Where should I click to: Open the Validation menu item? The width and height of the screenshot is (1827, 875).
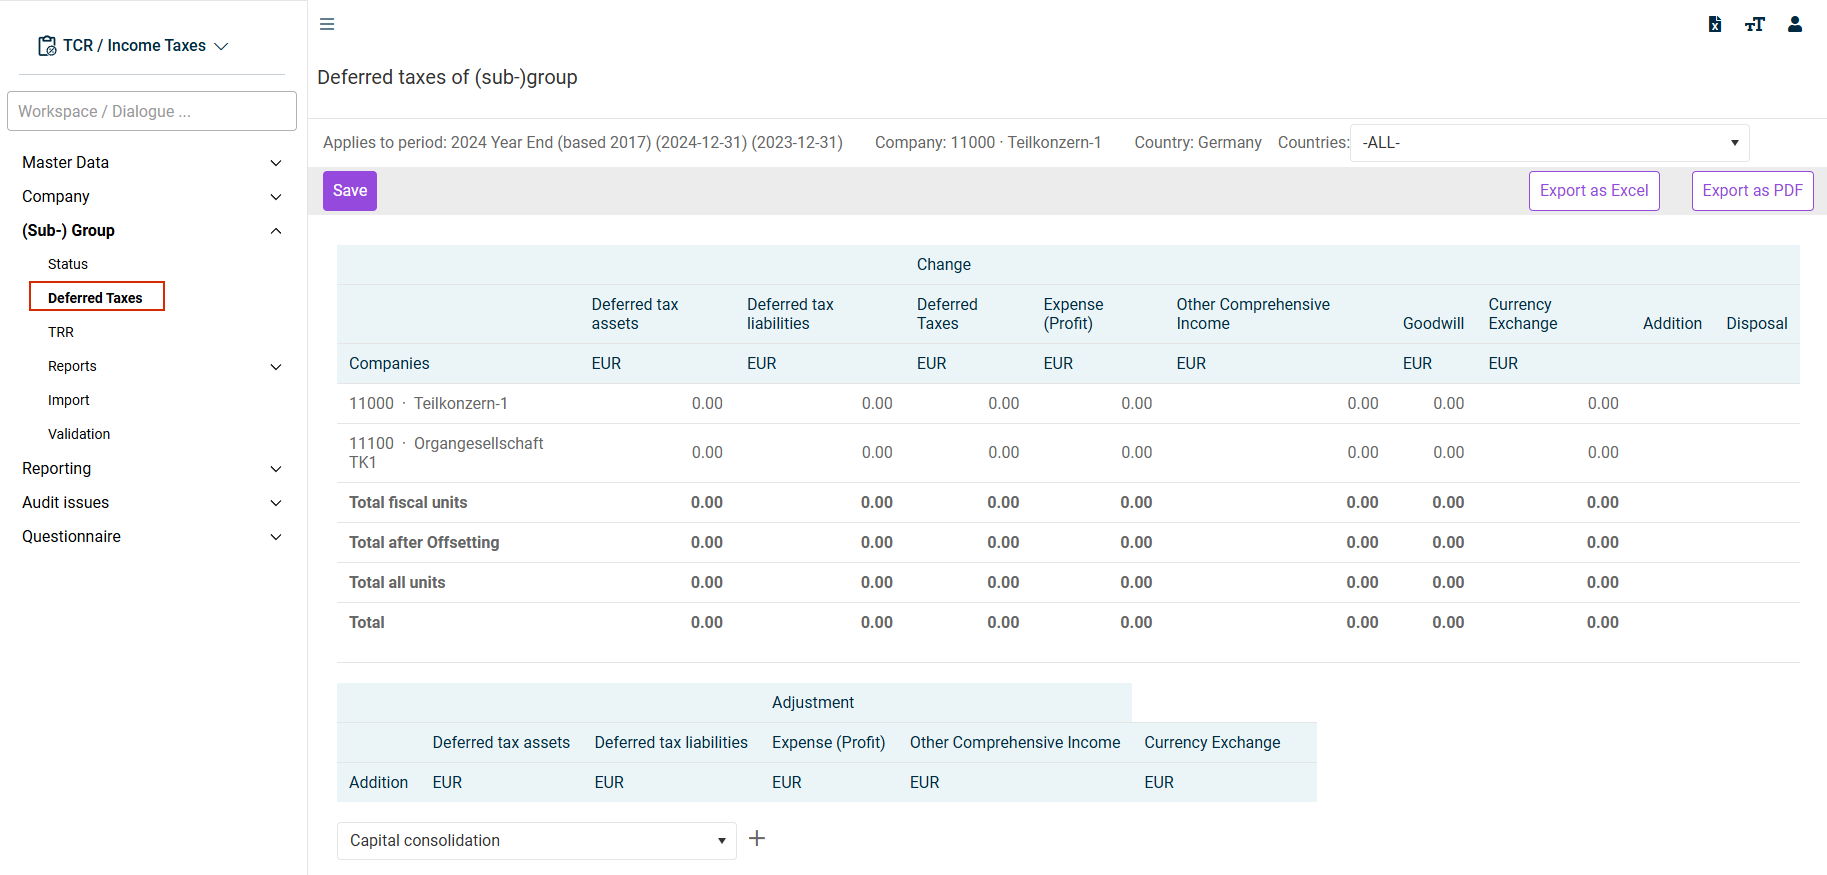79,434
